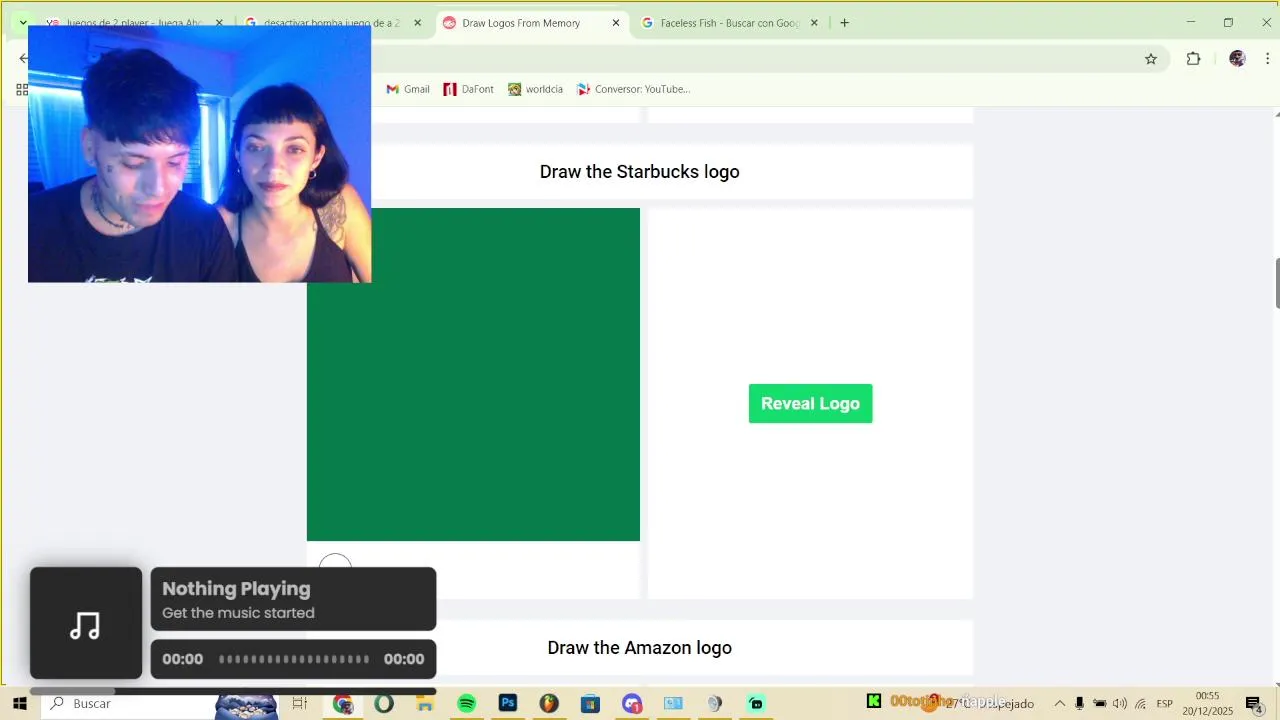
Task: Click the taskbar Buscar search box
Action: click(160, 704)
